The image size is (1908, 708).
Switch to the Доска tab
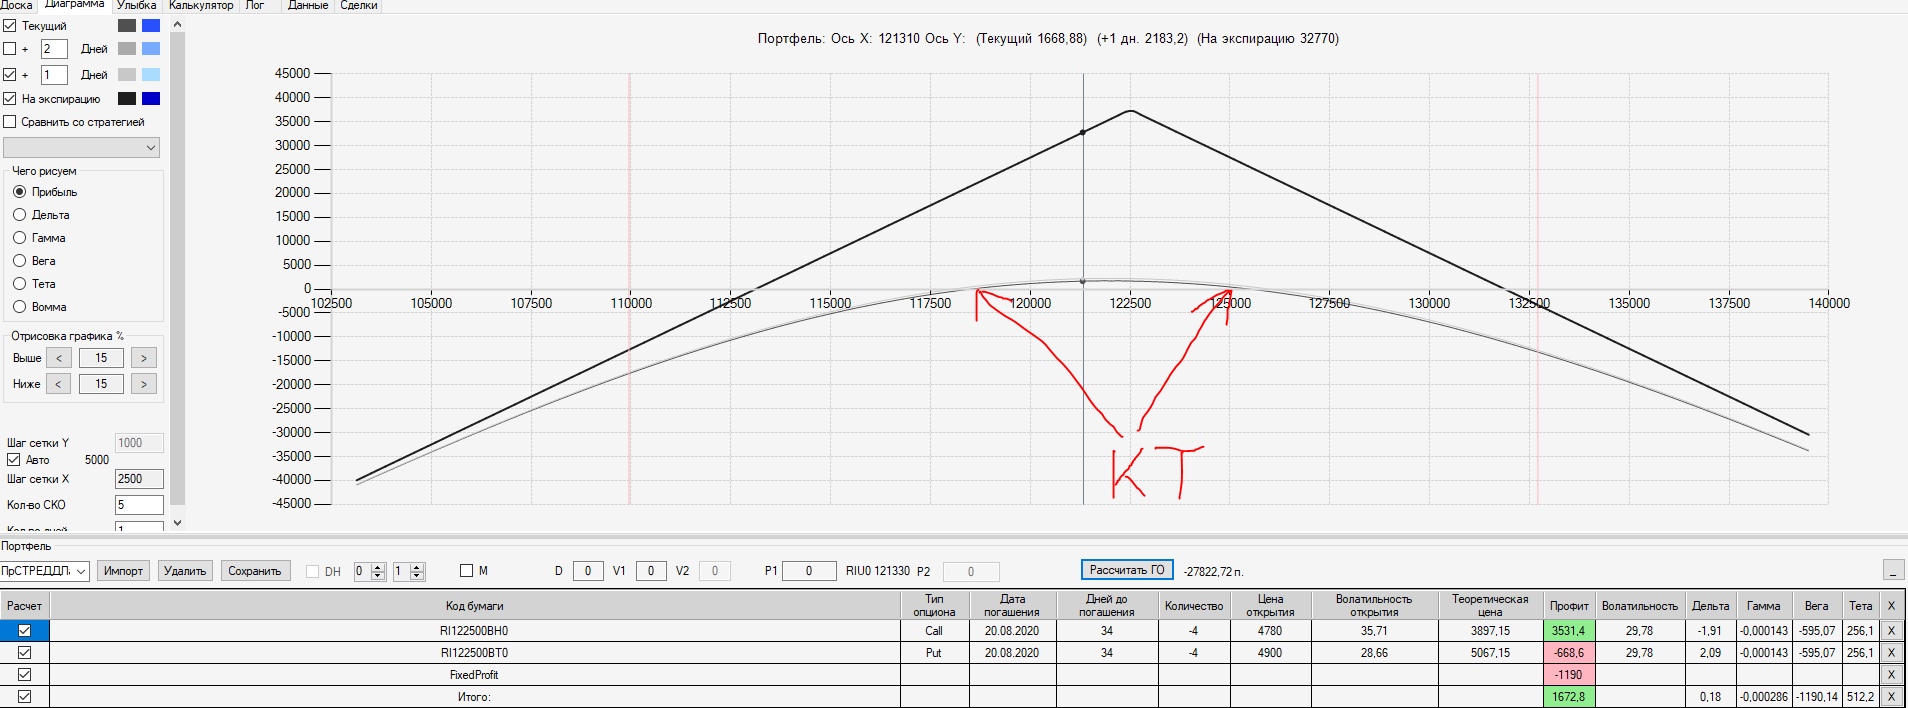[x=16, y=5]
